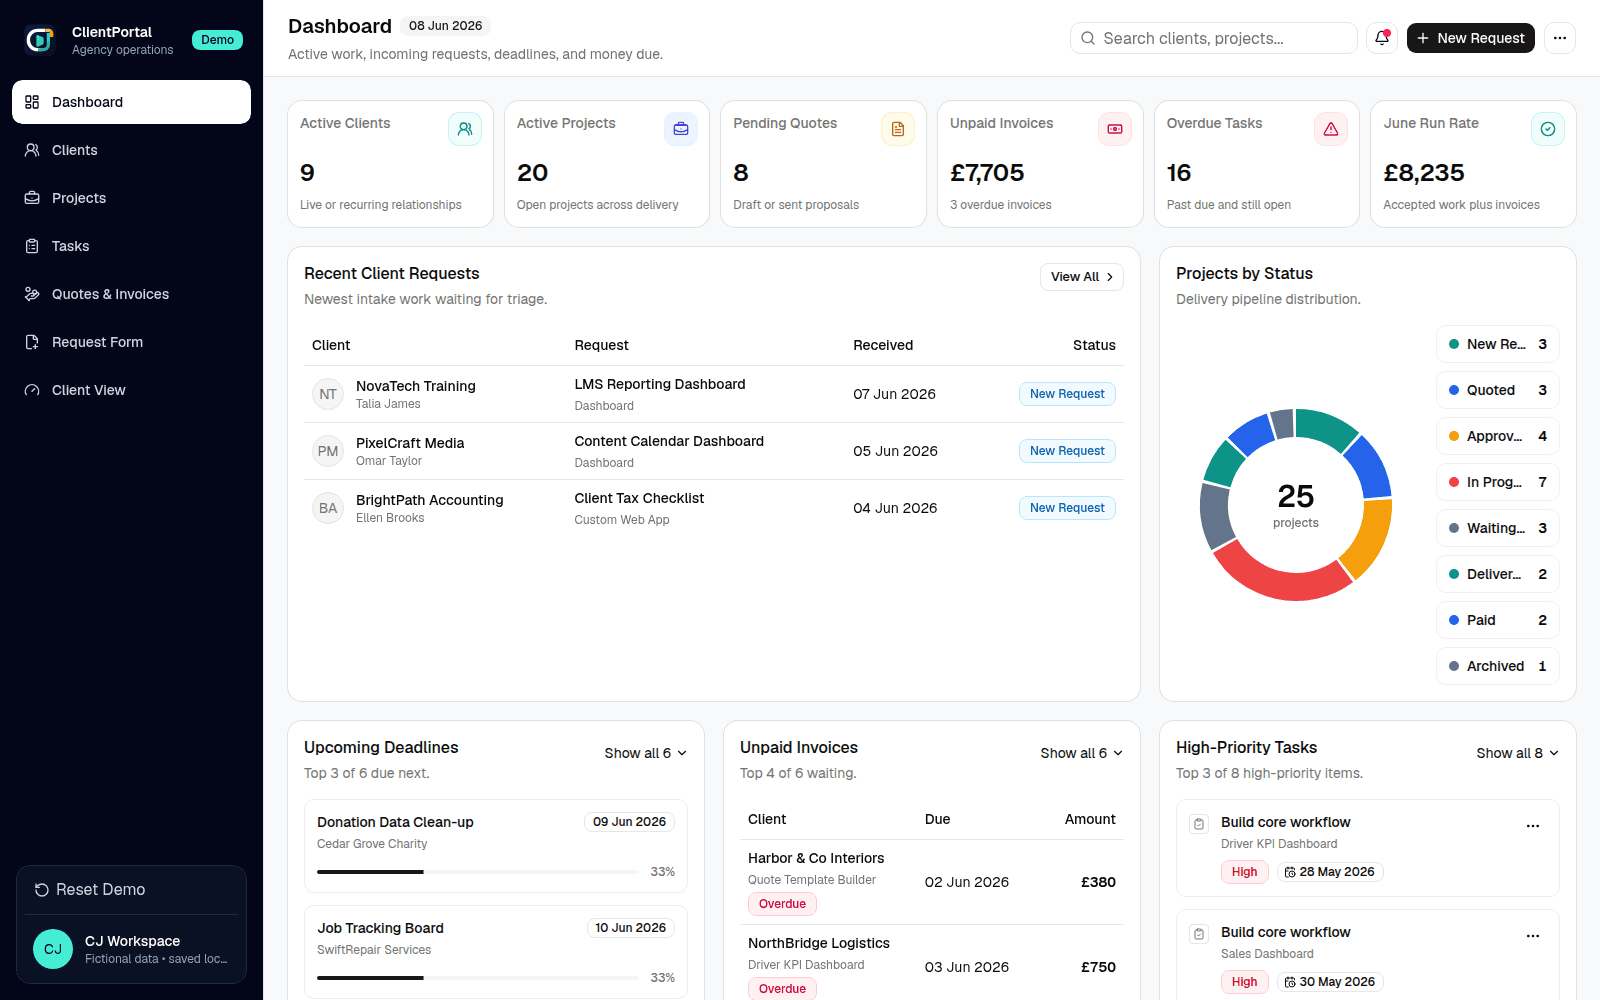
Task: Click the Request Form icon in sidebar
Action: click(32, 342)
